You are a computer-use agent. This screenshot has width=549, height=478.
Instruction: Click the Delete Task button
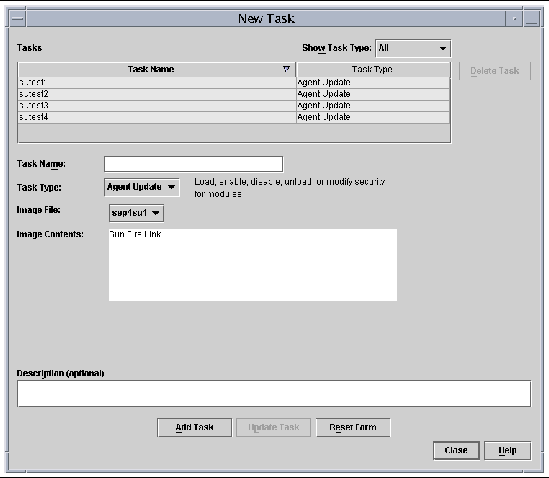pyautogui.click(x=495, y=71)
